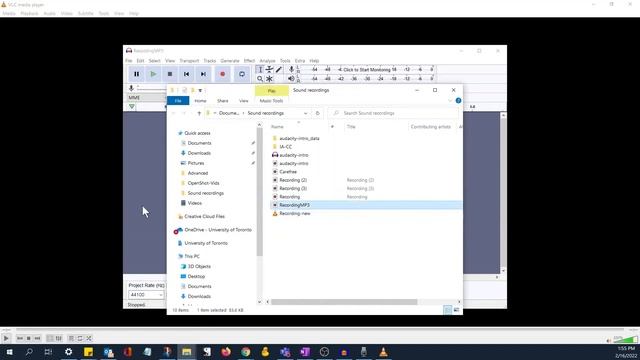640x360 pixels.
Task: Switch Explorer to Details view icon
Action: tap(447, 310)
